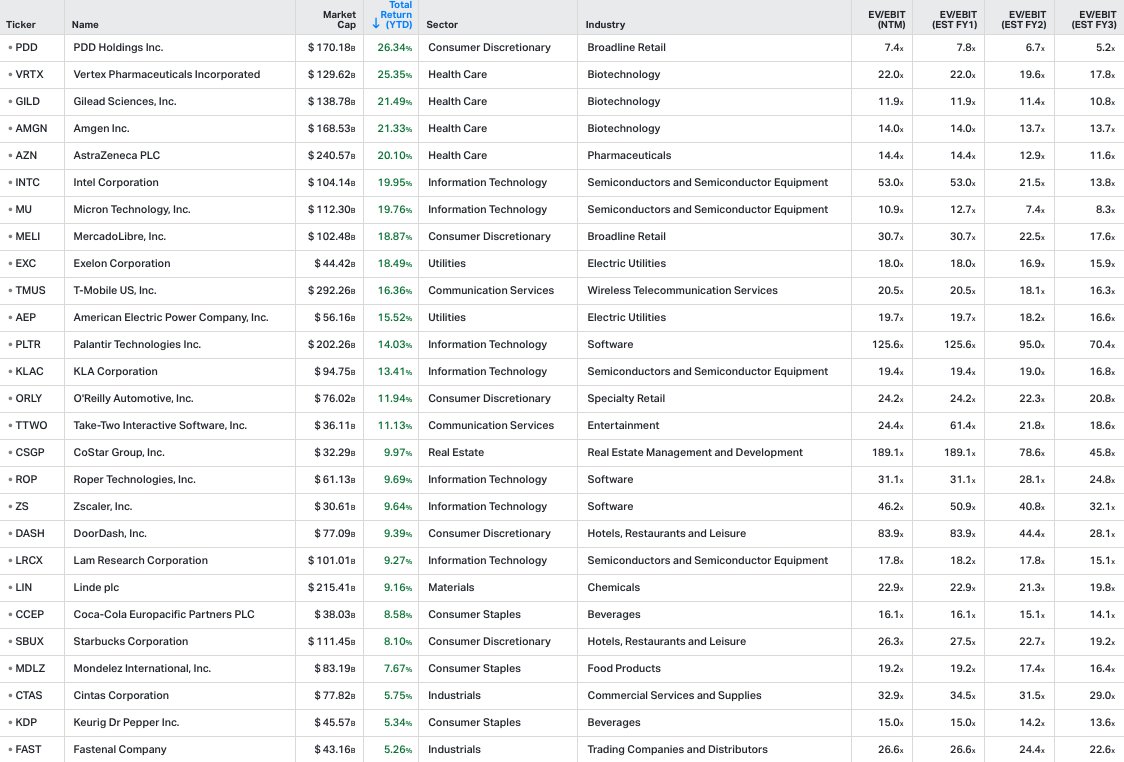This screenshot has width=1124, height=762.
Task: Select Exelon Corporation name
Action: [122, 264]
